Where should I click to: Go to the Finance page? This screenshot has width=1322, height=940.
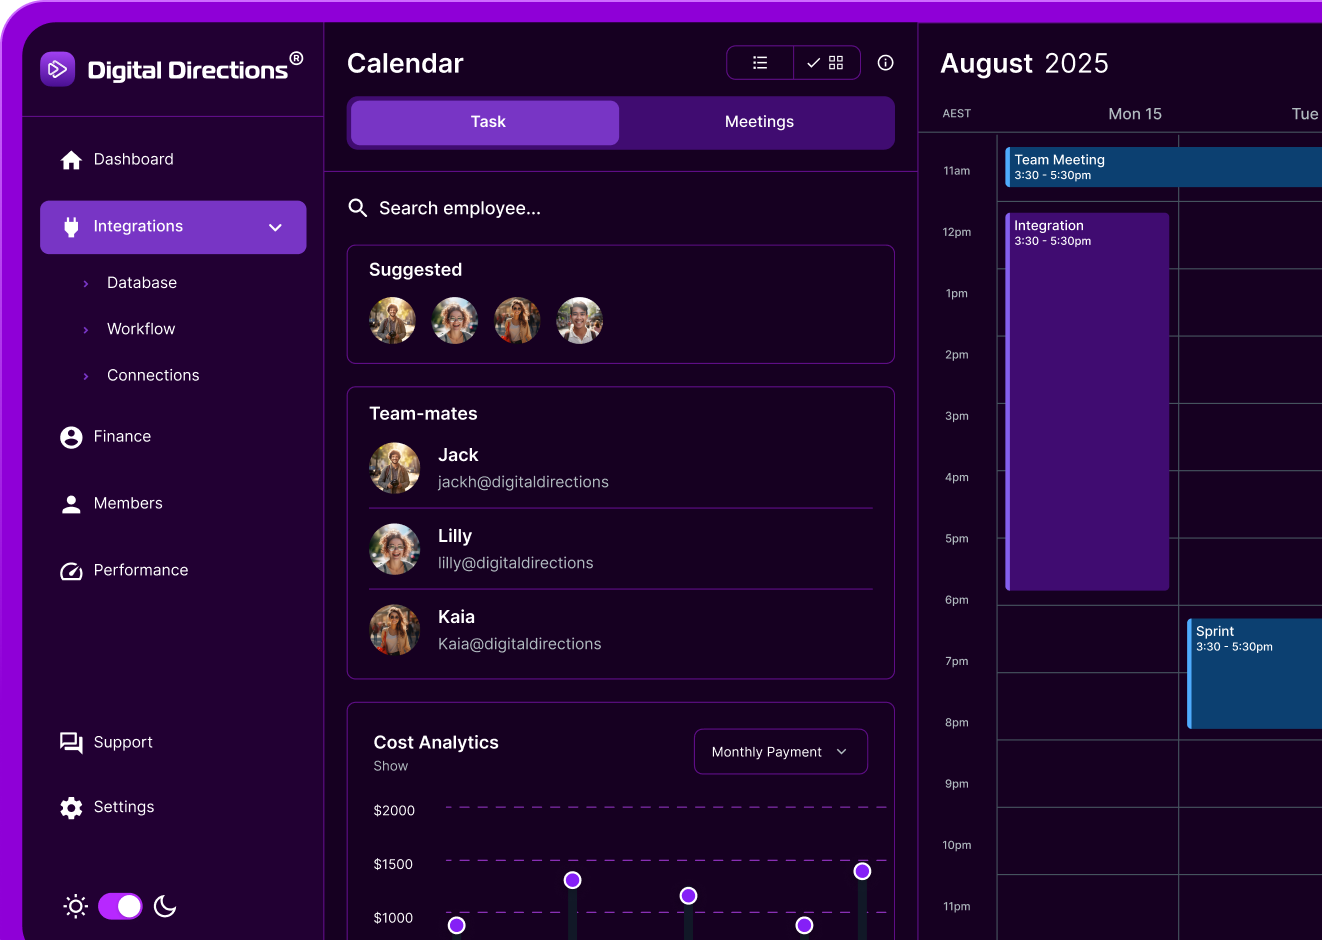tap(122, 436)
